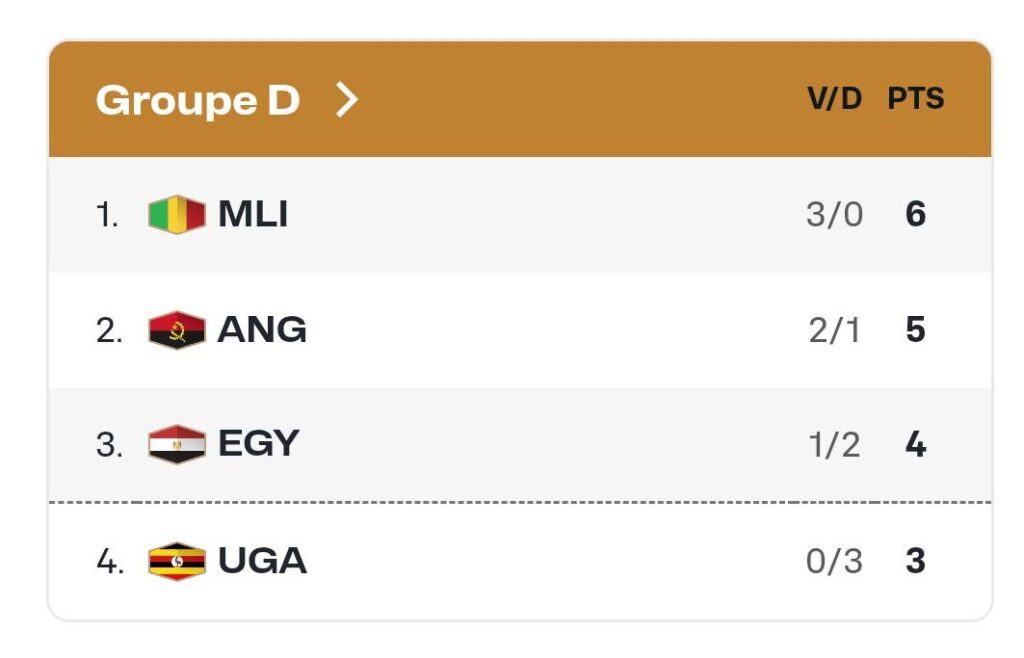Expand Groupe D with the chevron arrow

(346, 100)
